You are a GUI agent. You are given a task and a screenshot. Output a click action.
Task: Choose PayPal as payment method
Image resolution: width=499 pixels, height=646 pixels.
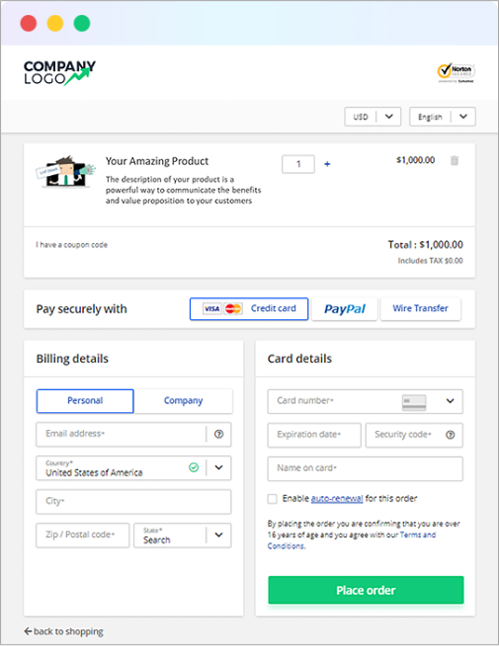click(344, 309)
